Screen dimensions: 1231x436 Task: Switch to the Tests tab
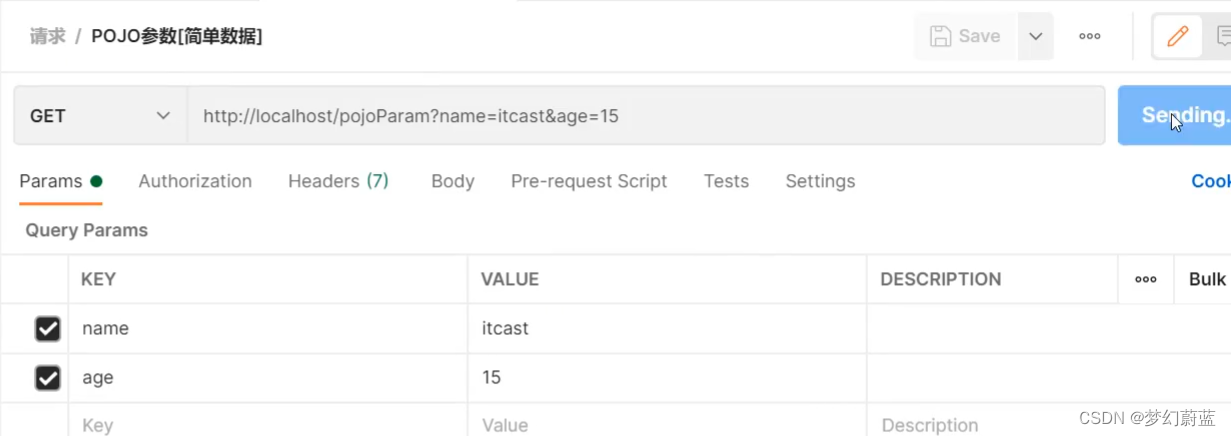click(726, 181)
